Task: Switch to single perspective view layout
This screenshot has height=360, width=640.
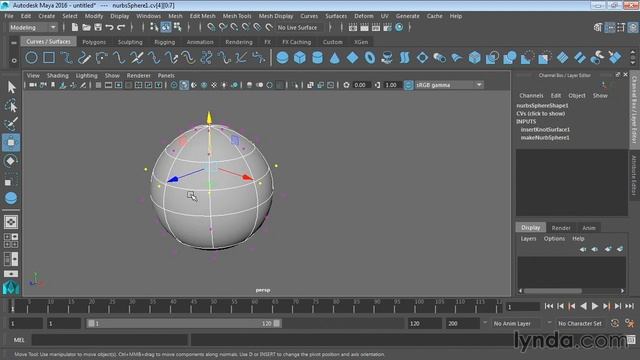Action: click(11, 222)
